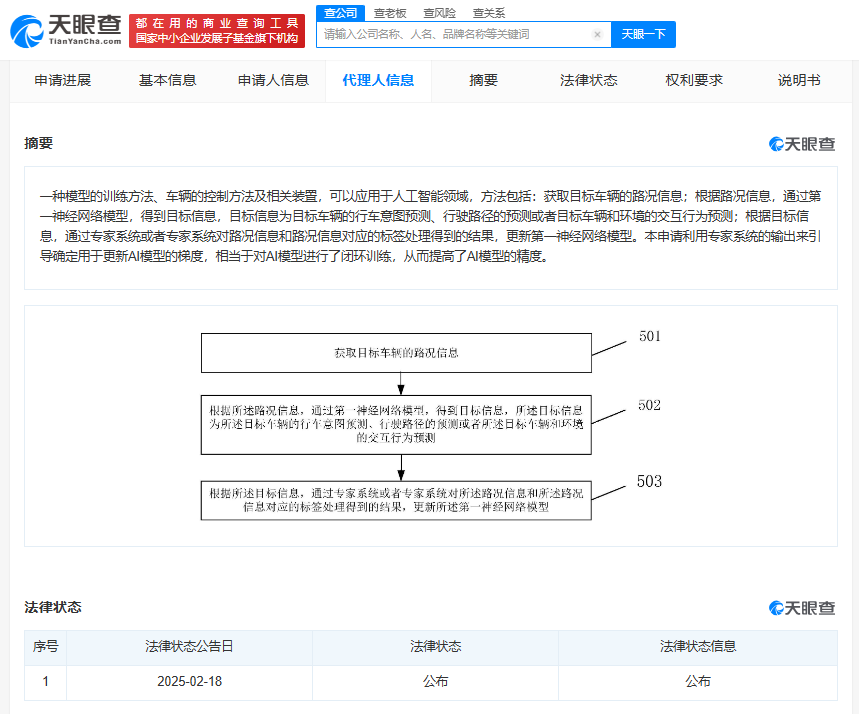Click the Tianyancha logo in the header
Screen dimensions: 859x714
tap(66, 30)
